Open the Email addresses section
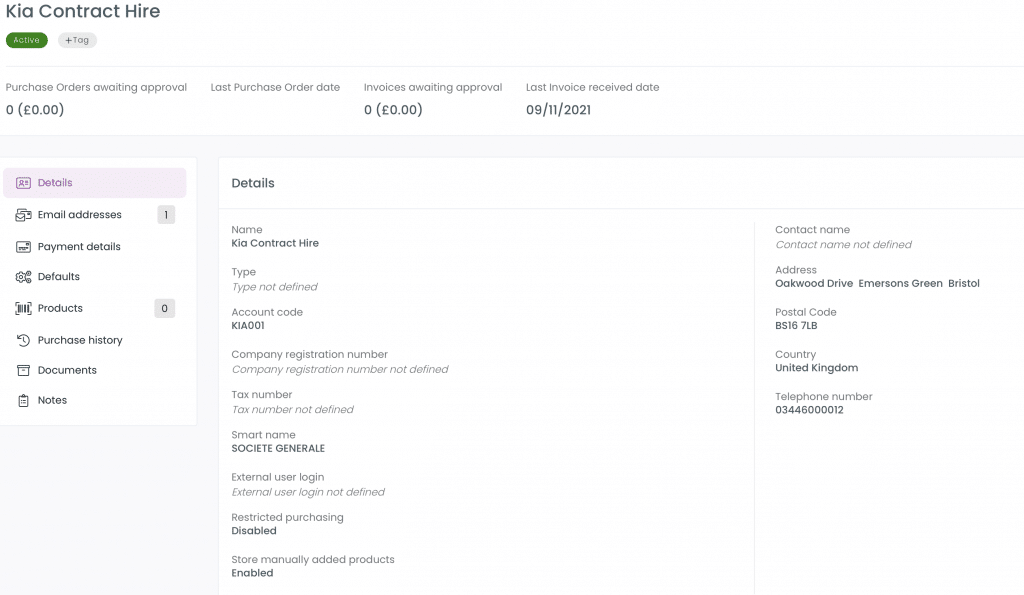Screen dimensions: 1024x595 [x=95, y=215]
